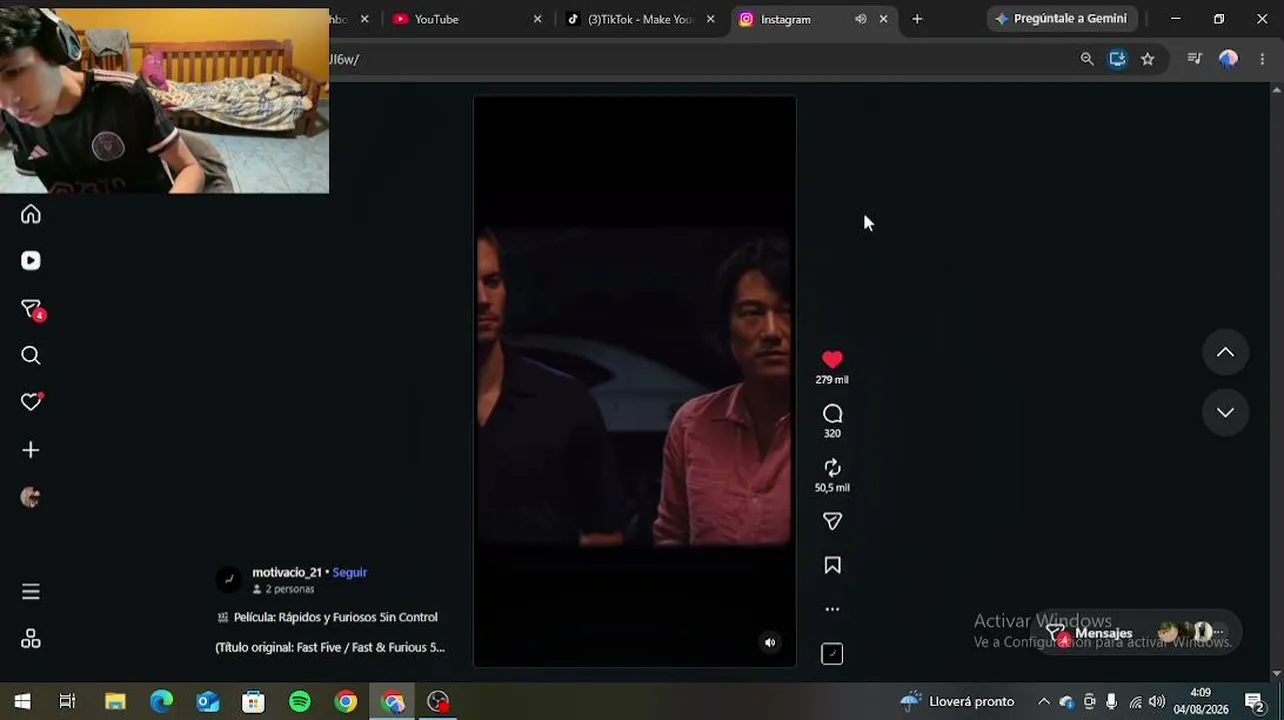The height and width of the screenshot is (720, 1284).
Task: Open the Reels section in sidebar
Action: tap(31, 261)
